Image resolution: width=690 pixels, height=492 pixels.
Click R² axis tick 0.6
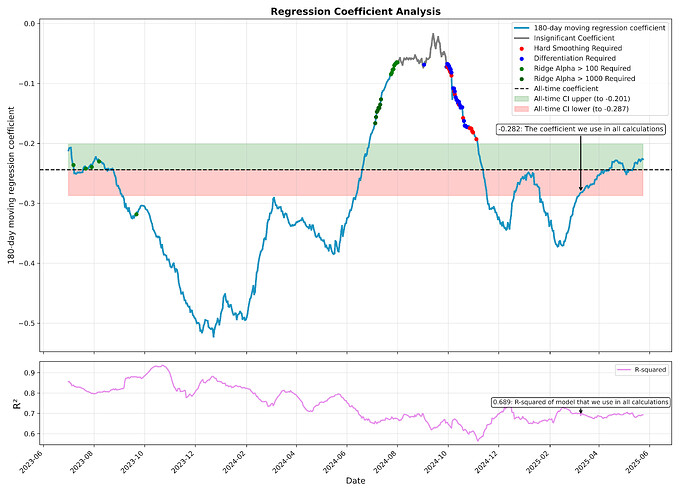[x=29, y=434]
